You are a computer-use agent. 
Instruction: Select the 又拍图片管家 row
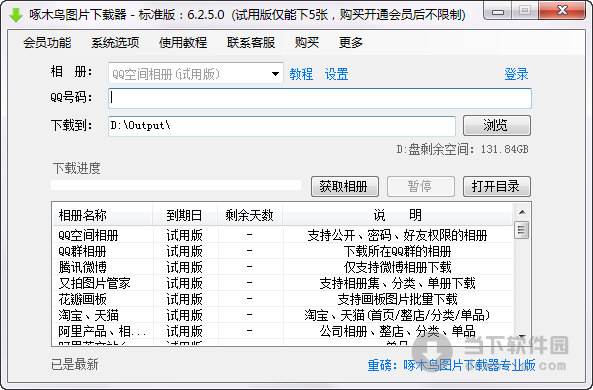(283, 283)
